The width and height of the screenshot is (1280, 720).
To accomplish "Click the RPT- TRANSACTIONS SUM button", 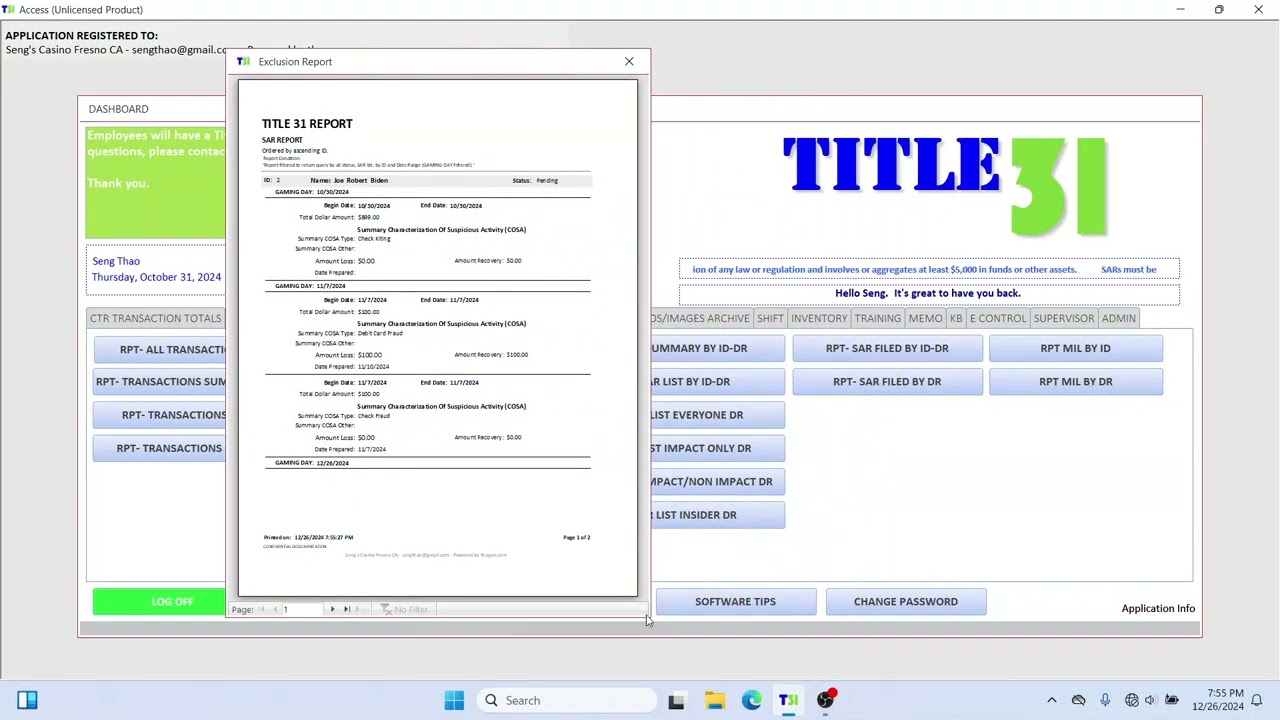I will tap(160, 382).
